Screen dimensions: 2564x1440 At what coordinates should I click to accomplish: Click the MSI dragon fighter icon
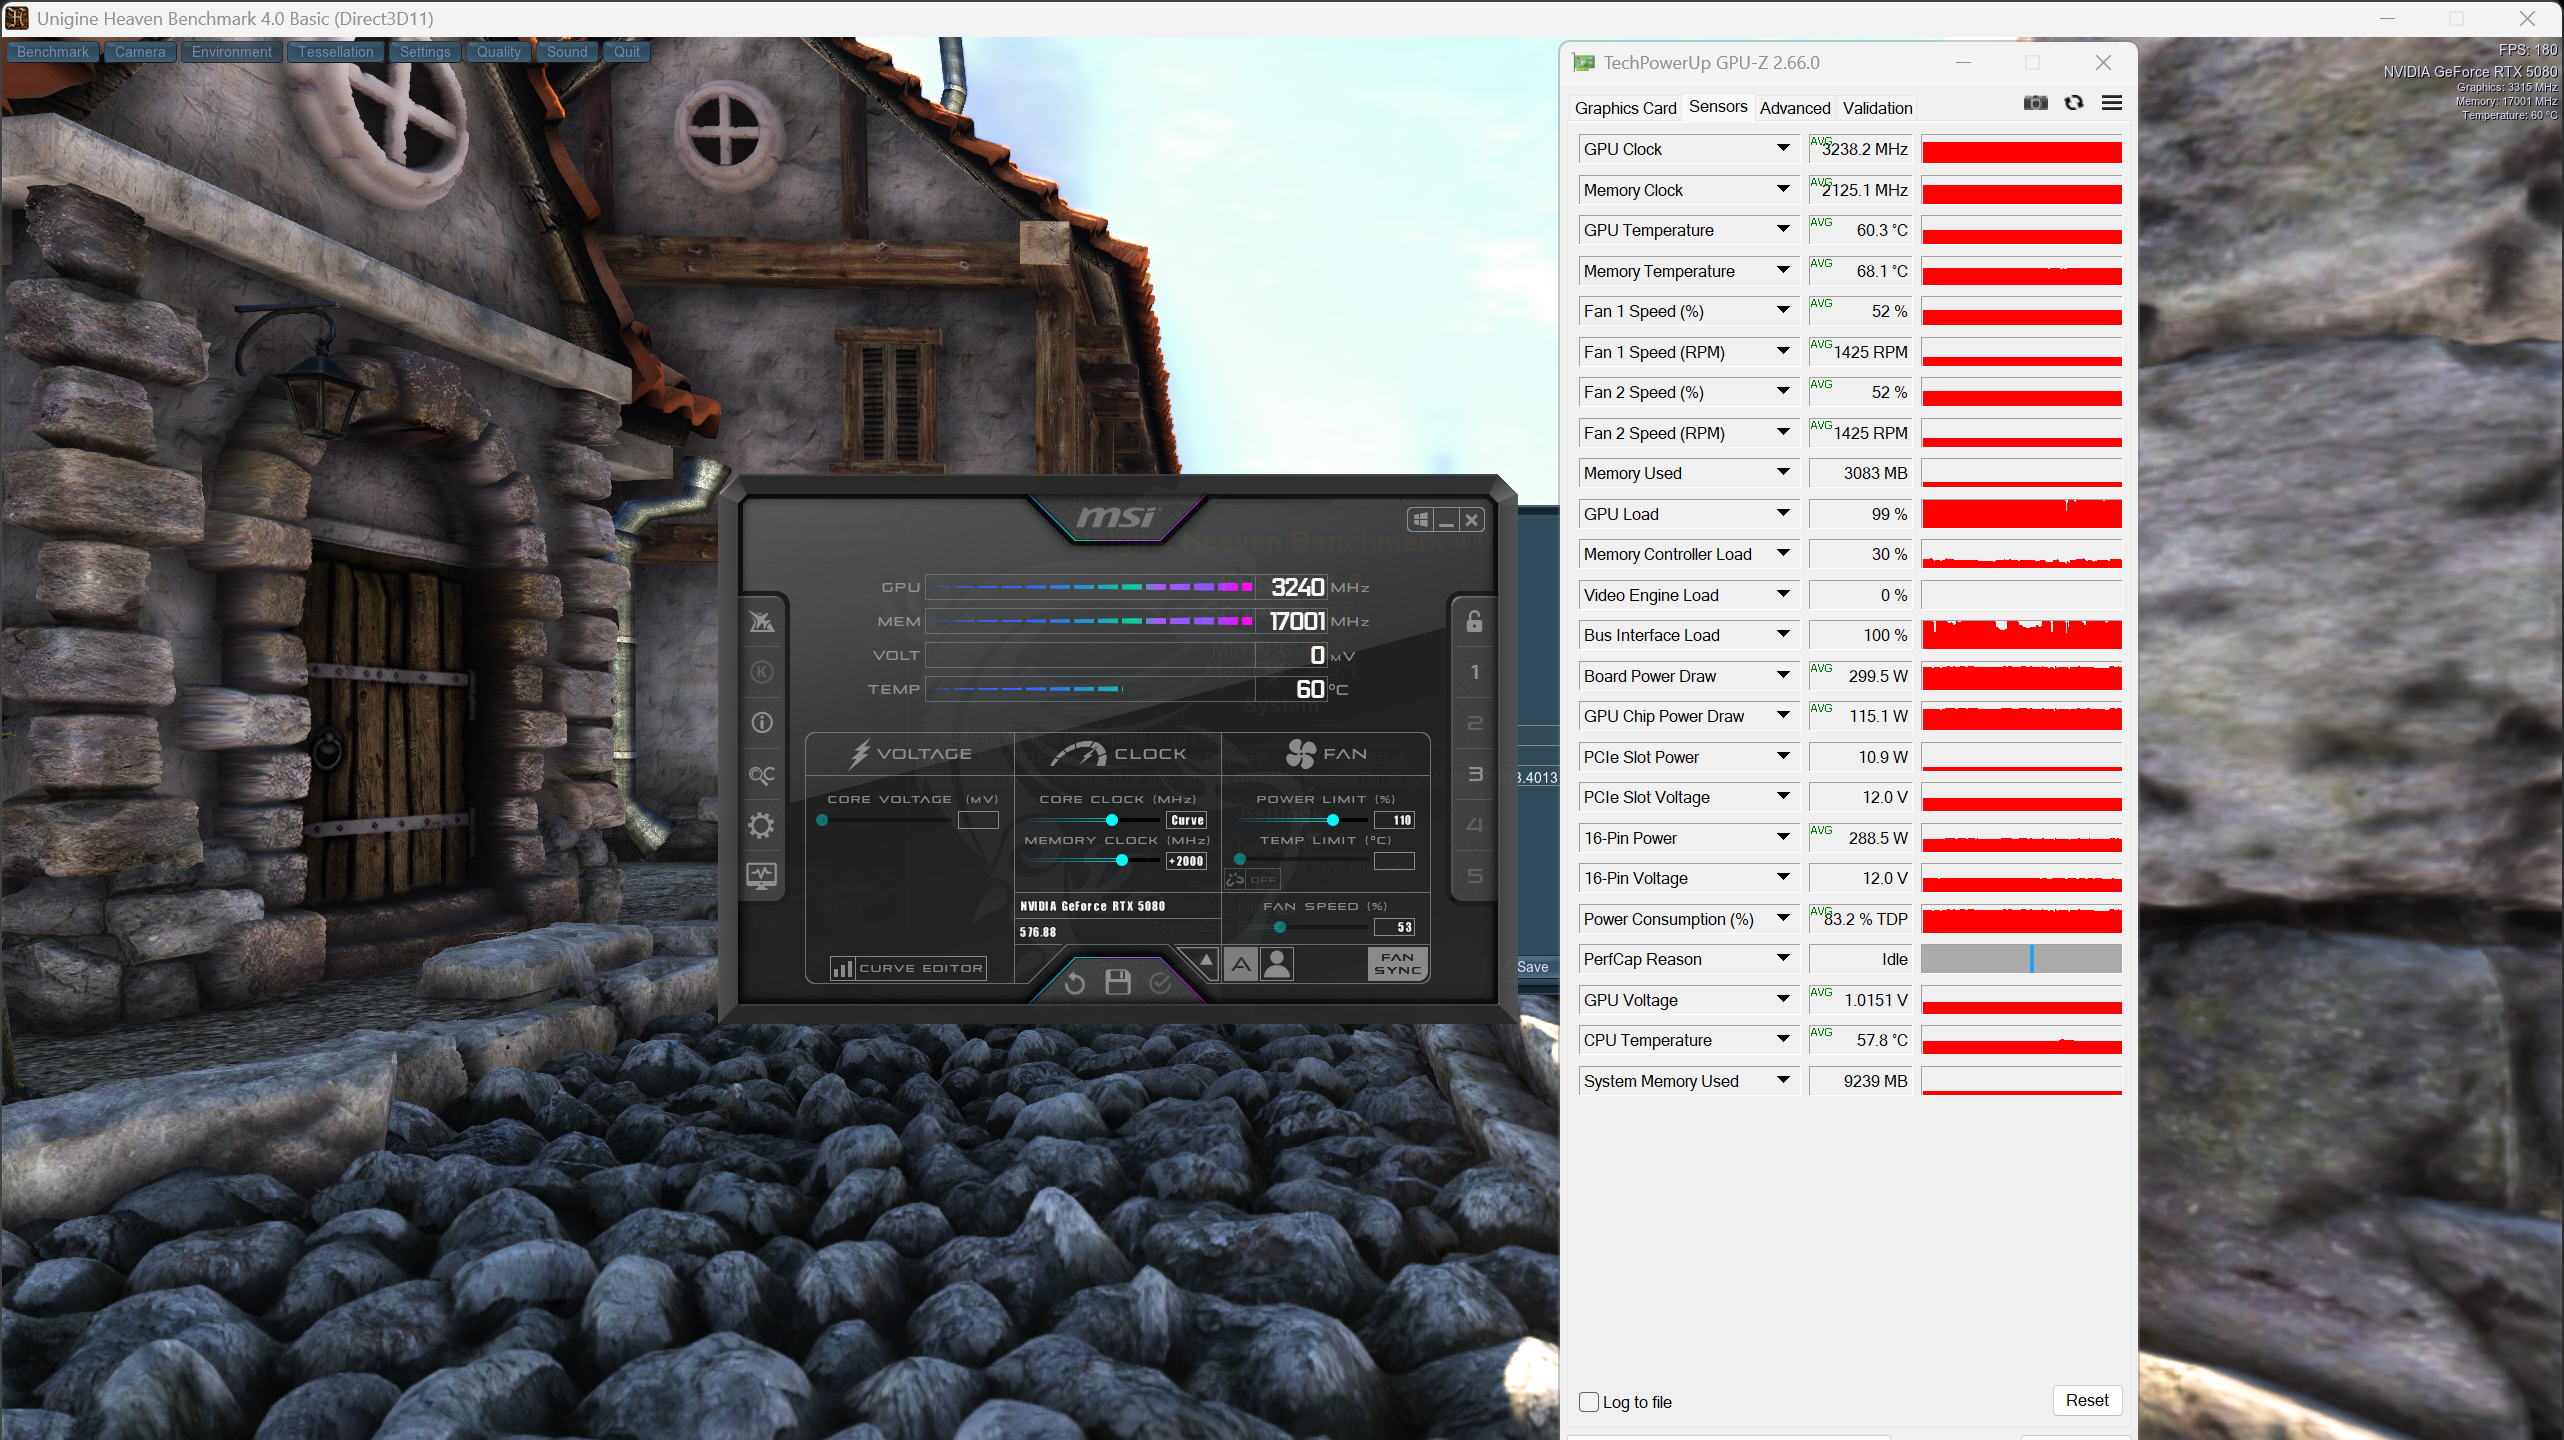point(761,621)
